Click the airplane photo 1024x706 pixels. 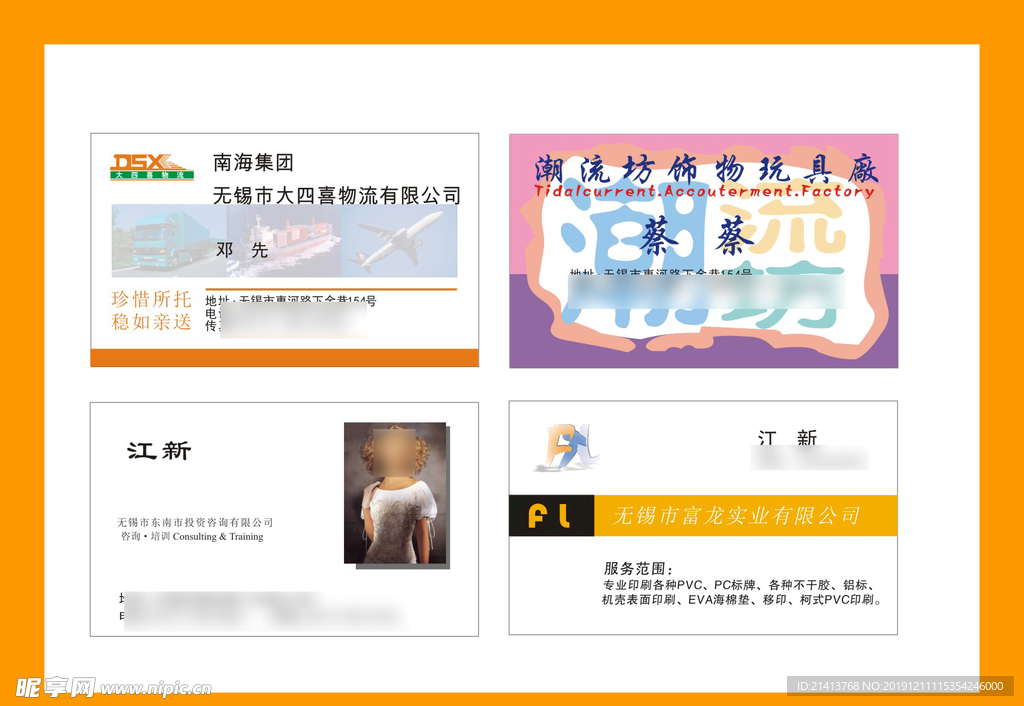coord(399,241)
